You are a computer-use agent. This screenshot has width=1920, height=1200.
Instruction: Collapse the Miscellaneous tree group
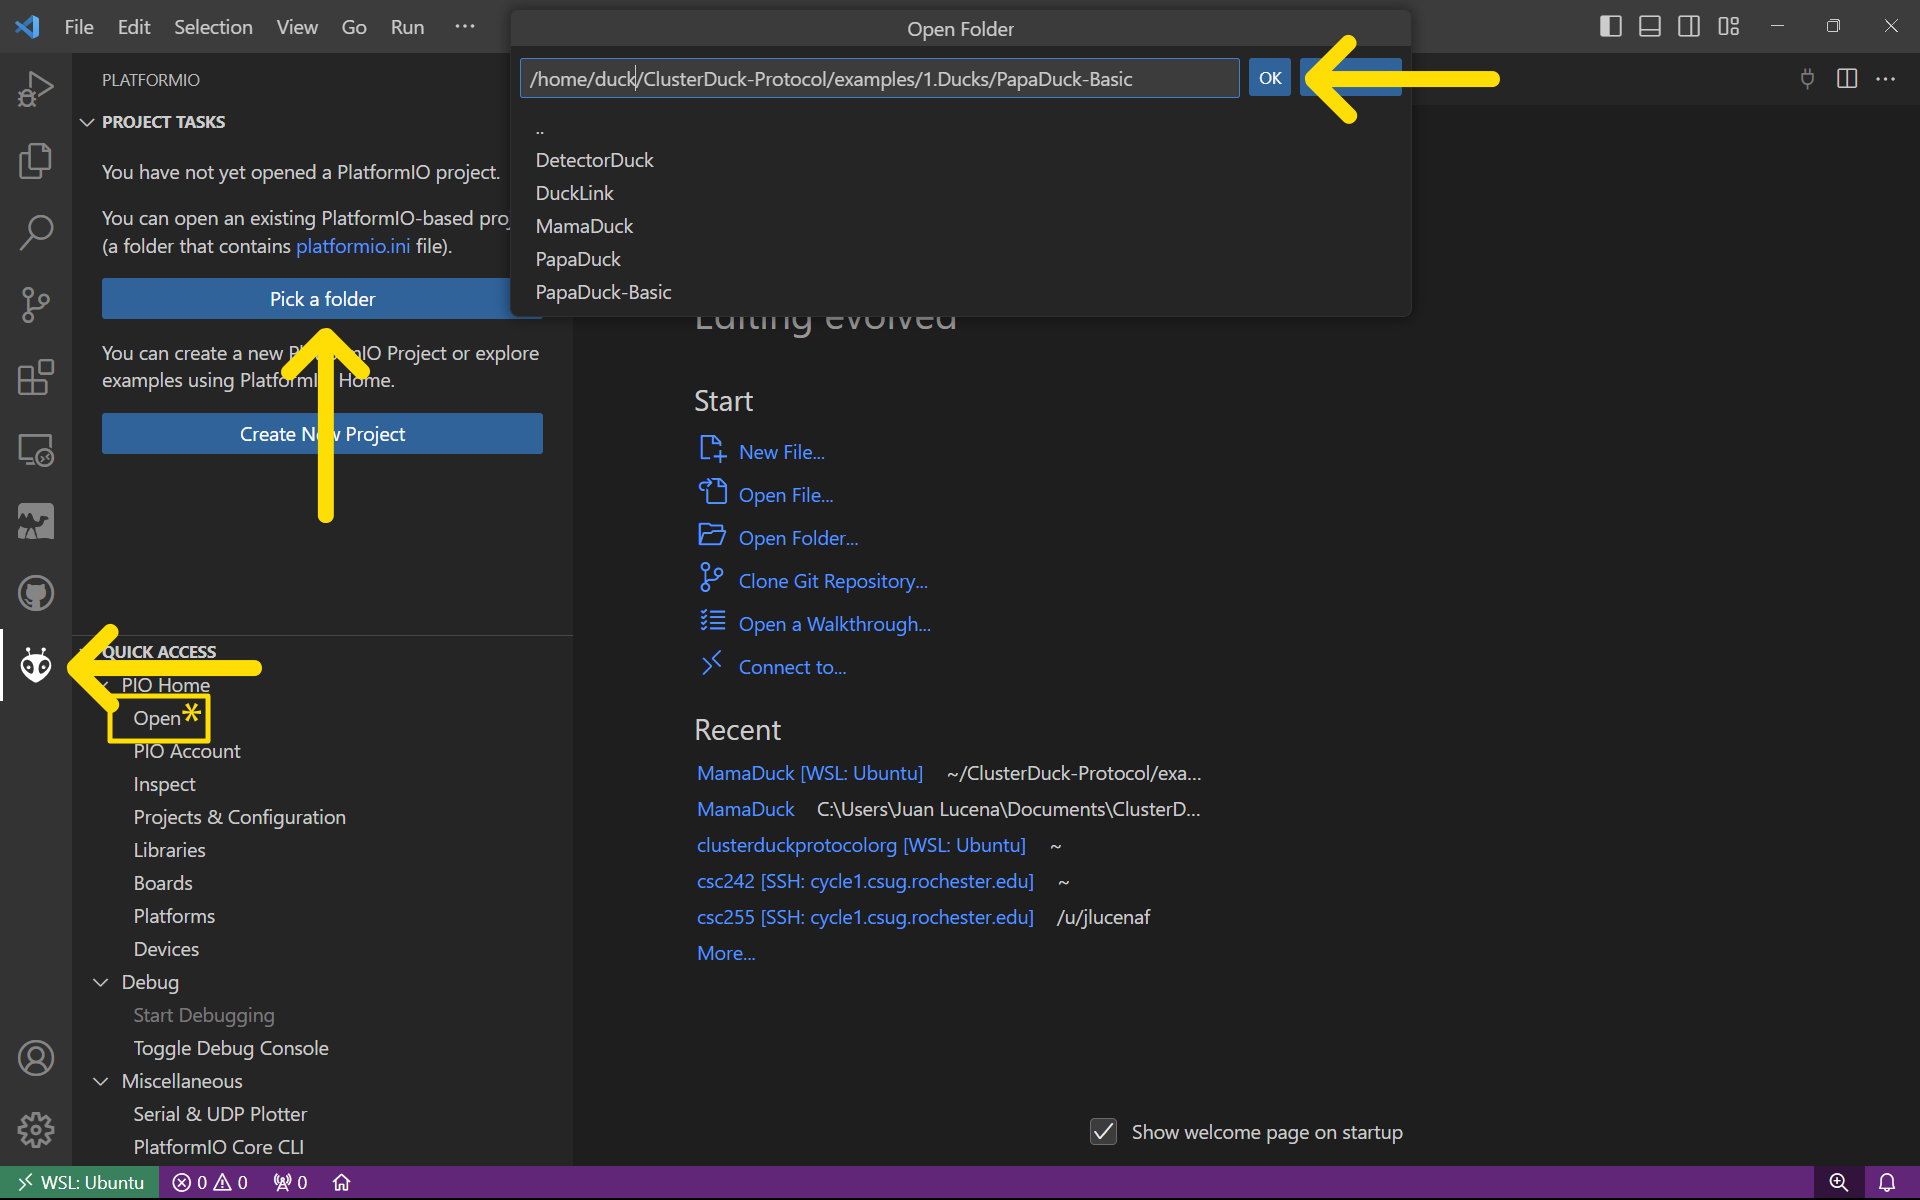[101, 1081]
